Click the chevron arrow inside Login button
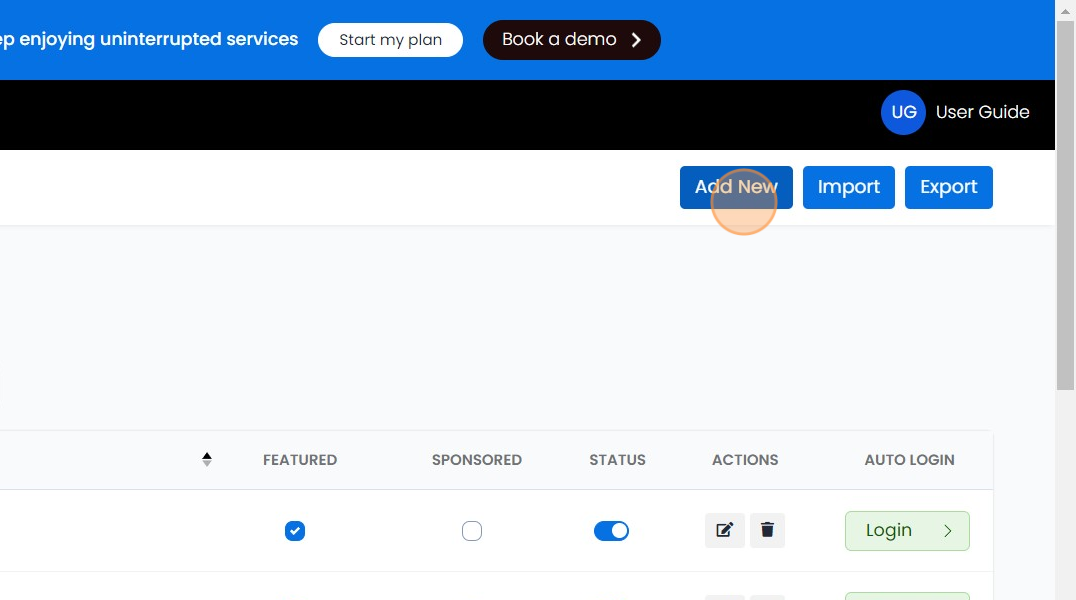The height and width of the screenshot is (600, 1076). pos(947,531)
